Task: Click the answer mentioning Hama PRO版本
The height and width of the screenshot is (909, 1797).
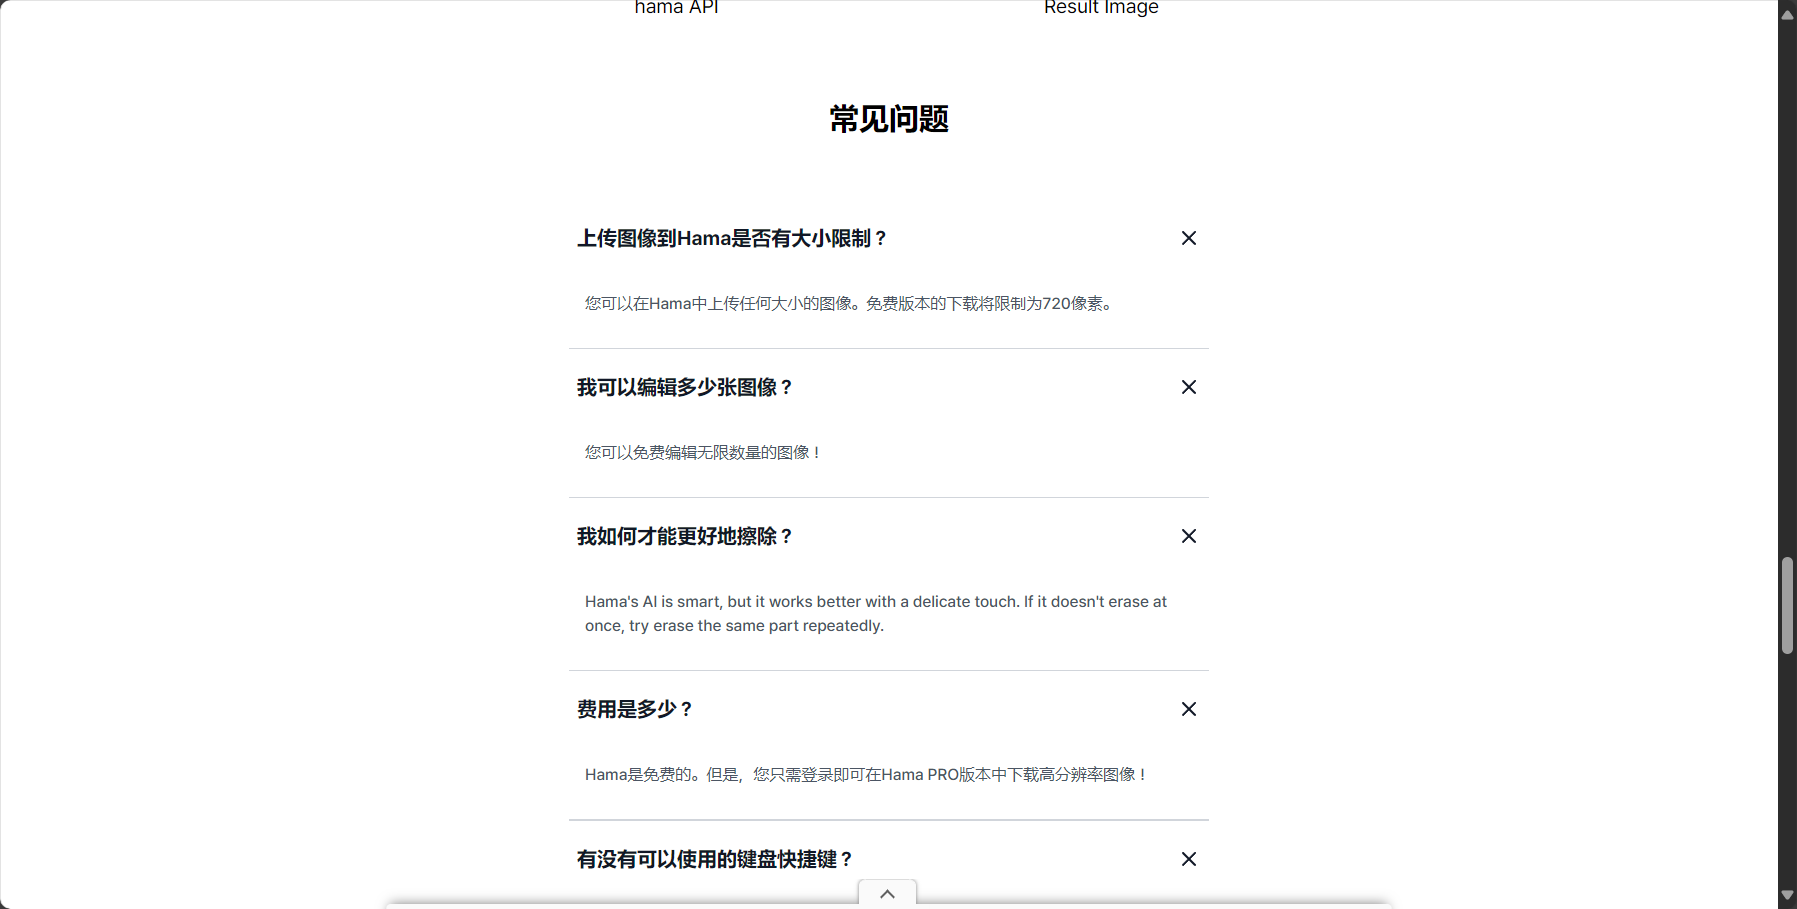Action: (x=866, y=774)
